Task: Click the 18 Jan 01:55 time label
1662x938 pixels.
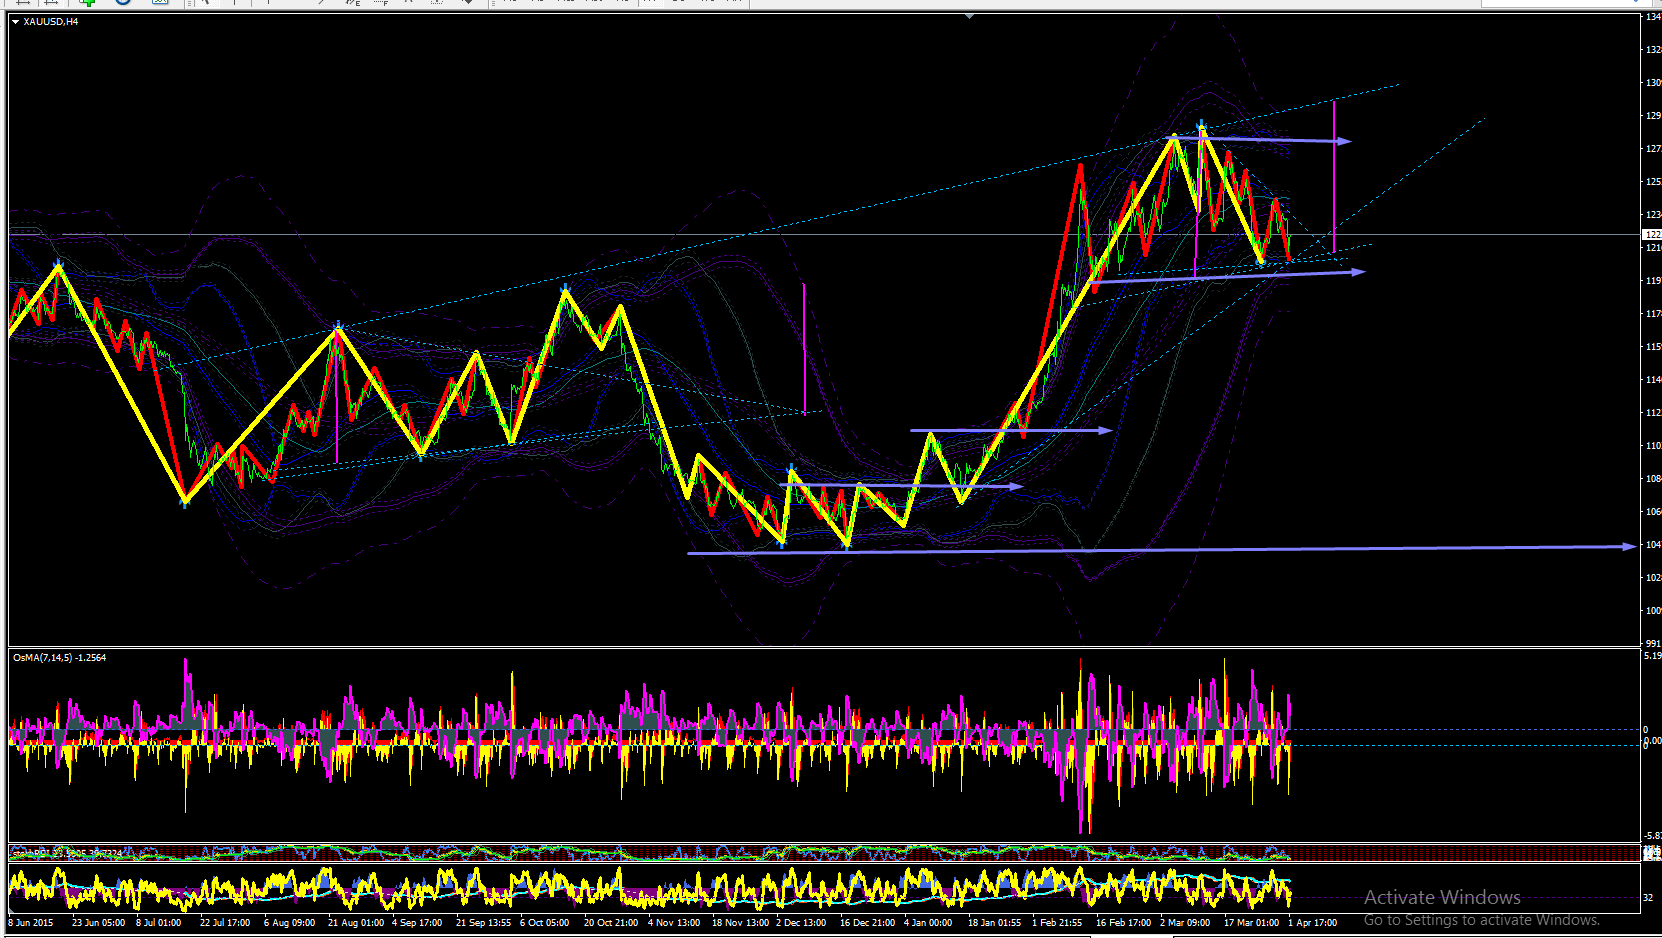Action: [995, 922]
